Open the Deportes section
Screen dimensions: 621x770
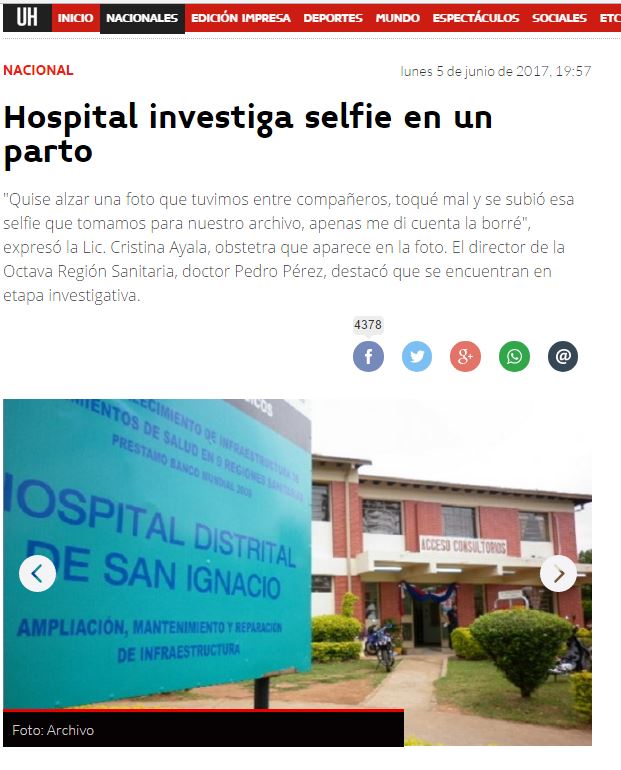click(x=333, y=18)
